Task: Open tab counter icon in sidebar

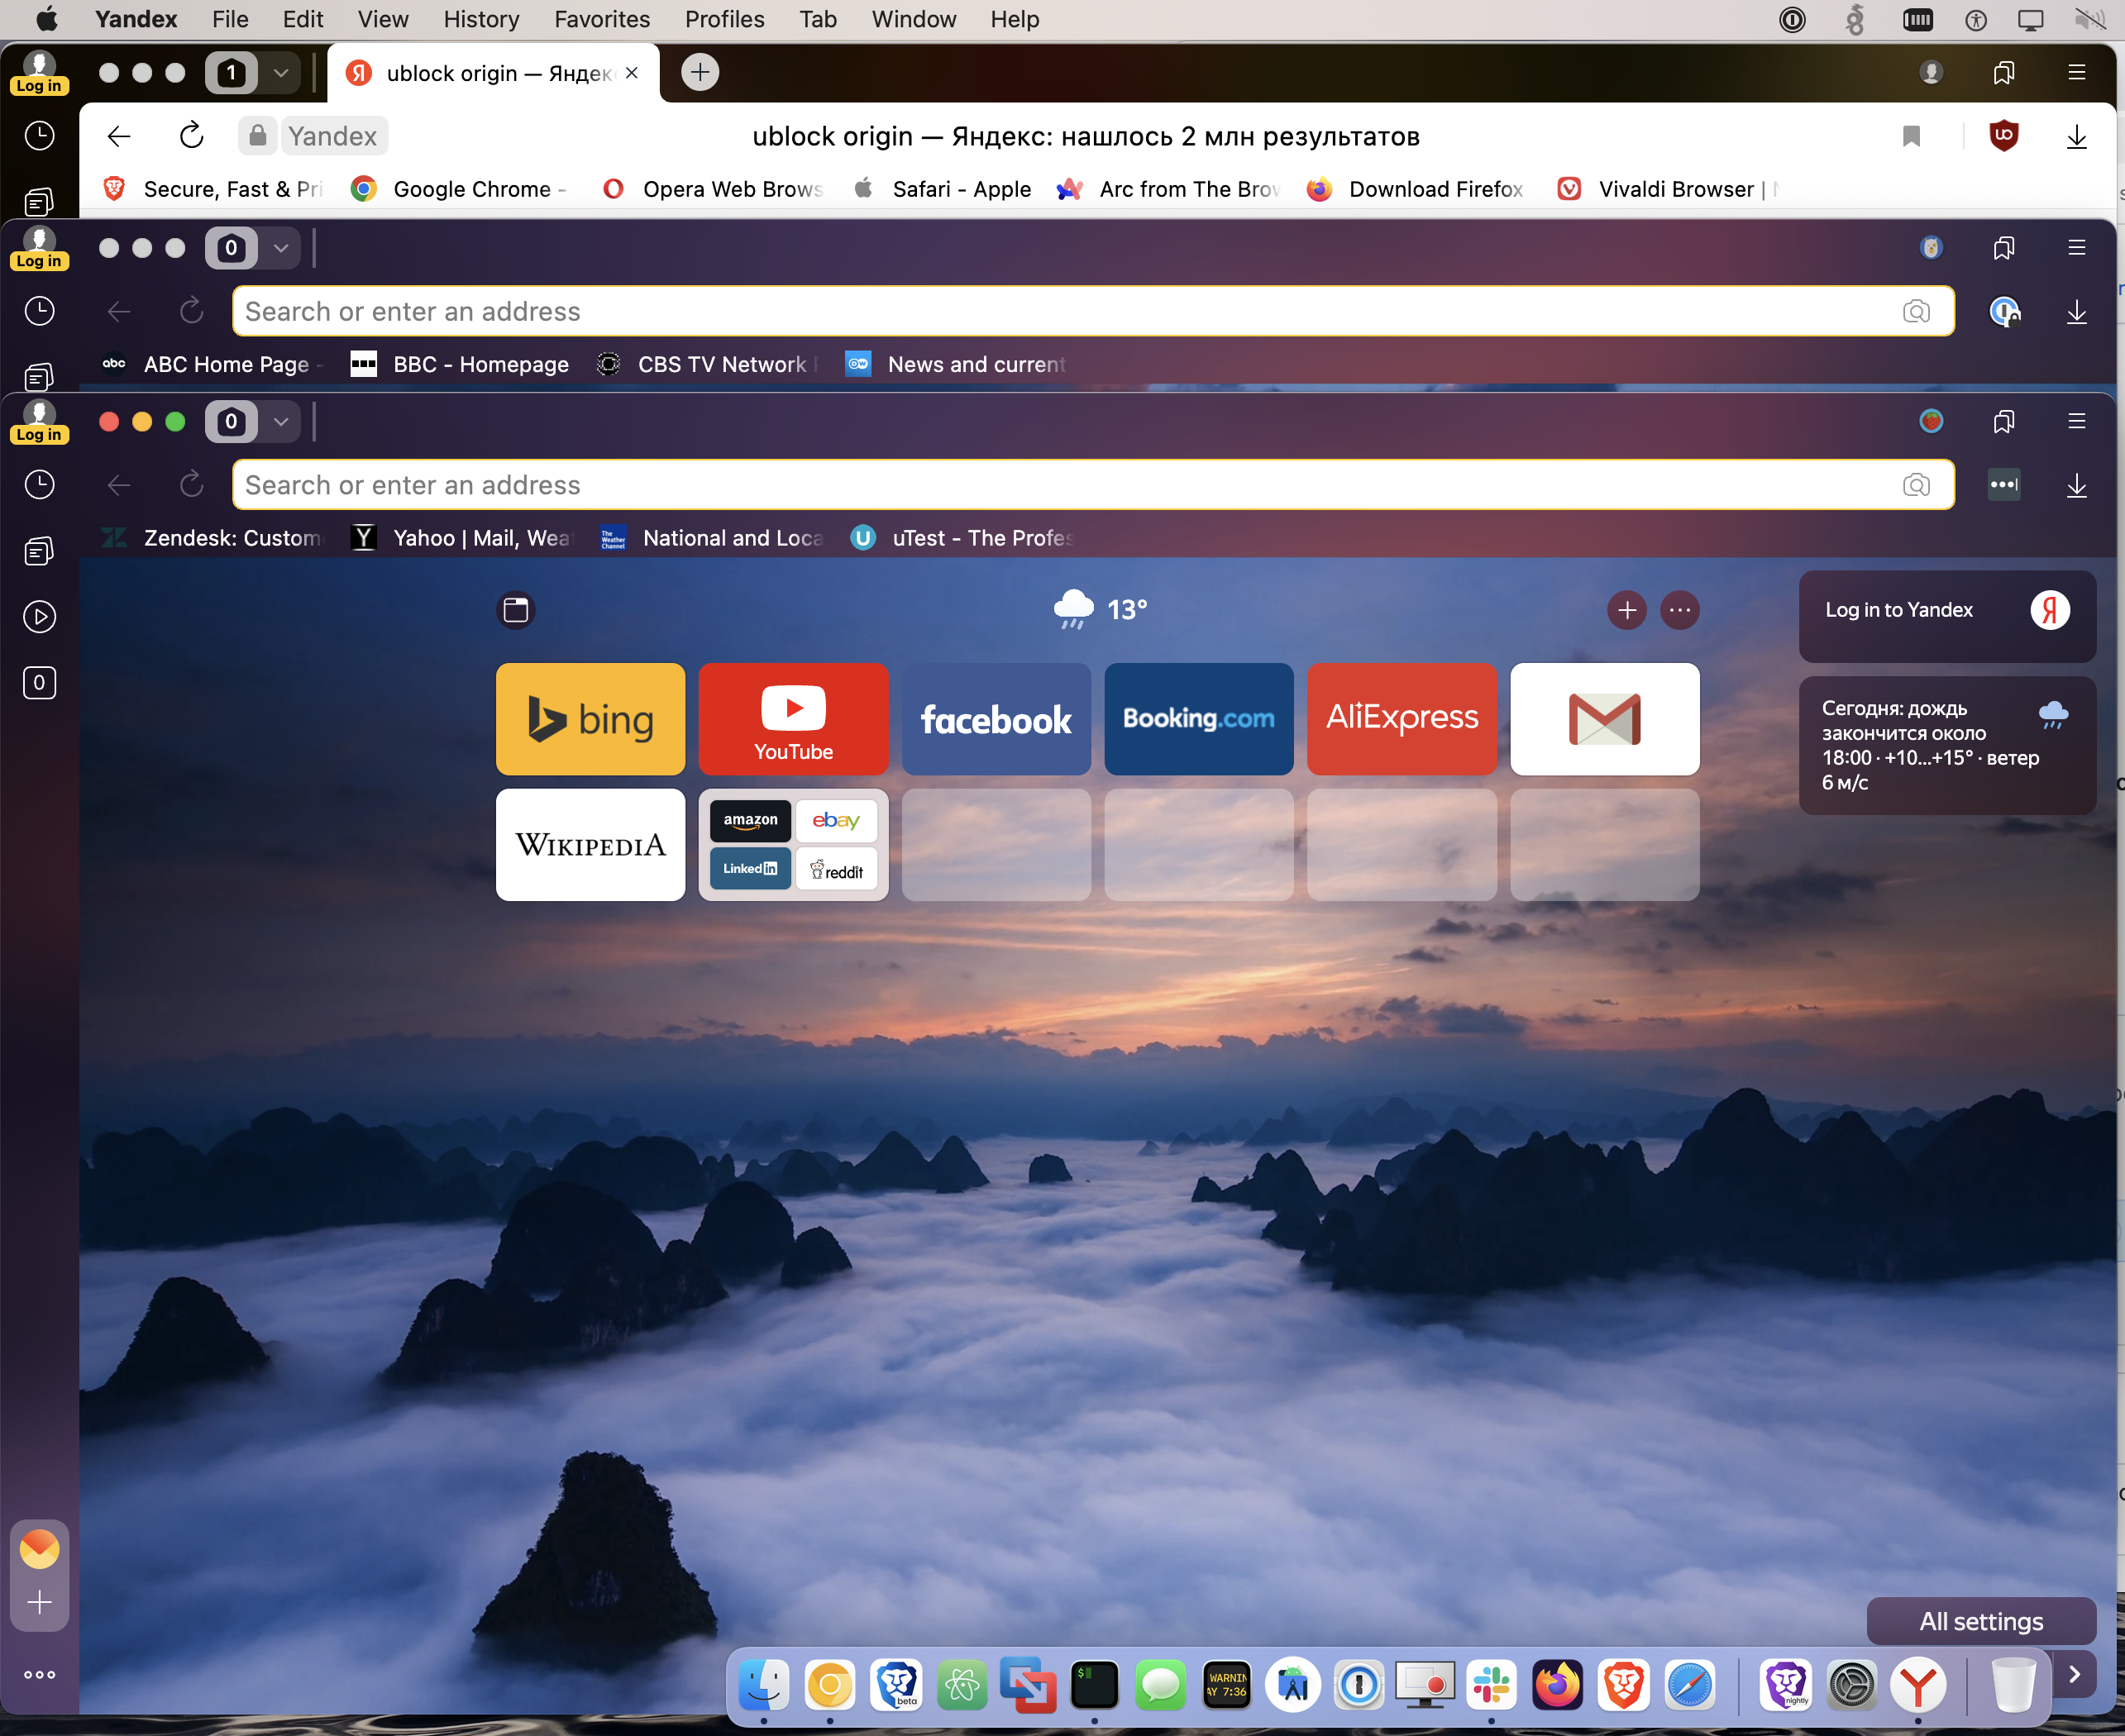Action: [39, 682]
